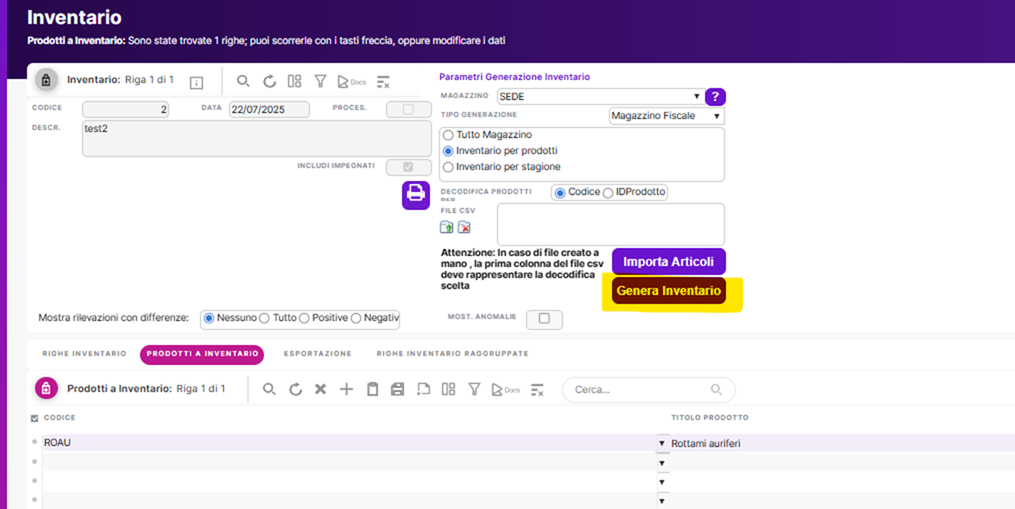This screenshot has width=1015, height=509.
Task: Click the upload CSV file icon
Action: [x=447, y=228]
